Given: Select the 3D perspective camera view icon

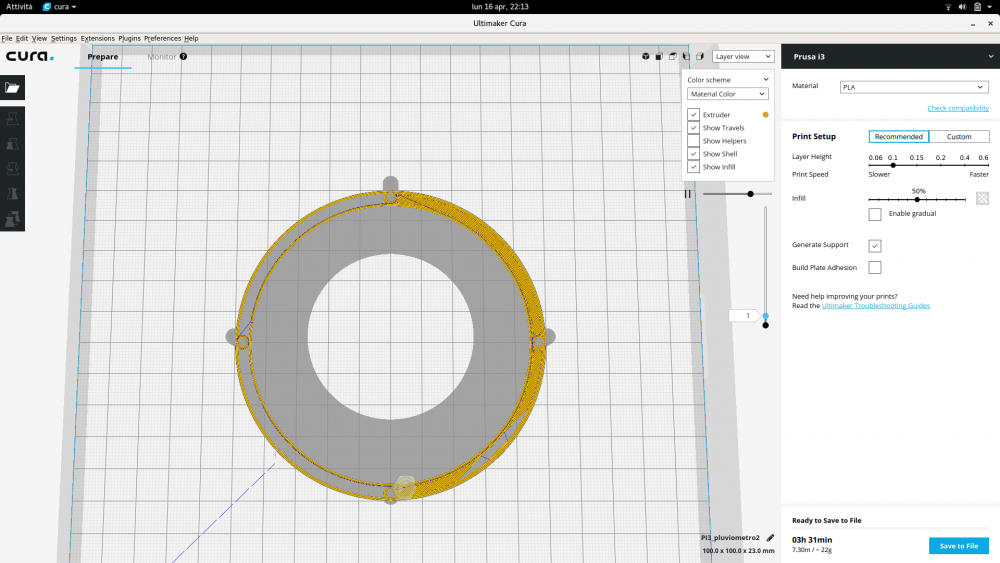Looking at the screenshot, I should click(x=645, y=57).
